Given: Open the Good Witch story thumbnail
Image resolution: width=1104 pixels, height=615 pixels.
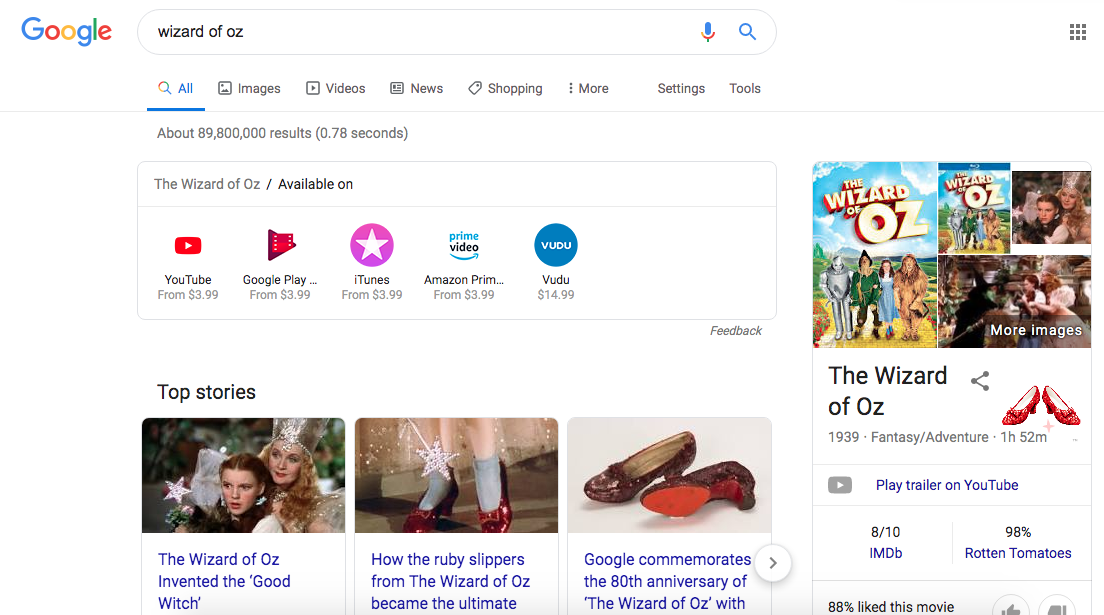Looking at the screenshot, I should tap(244, 476).
